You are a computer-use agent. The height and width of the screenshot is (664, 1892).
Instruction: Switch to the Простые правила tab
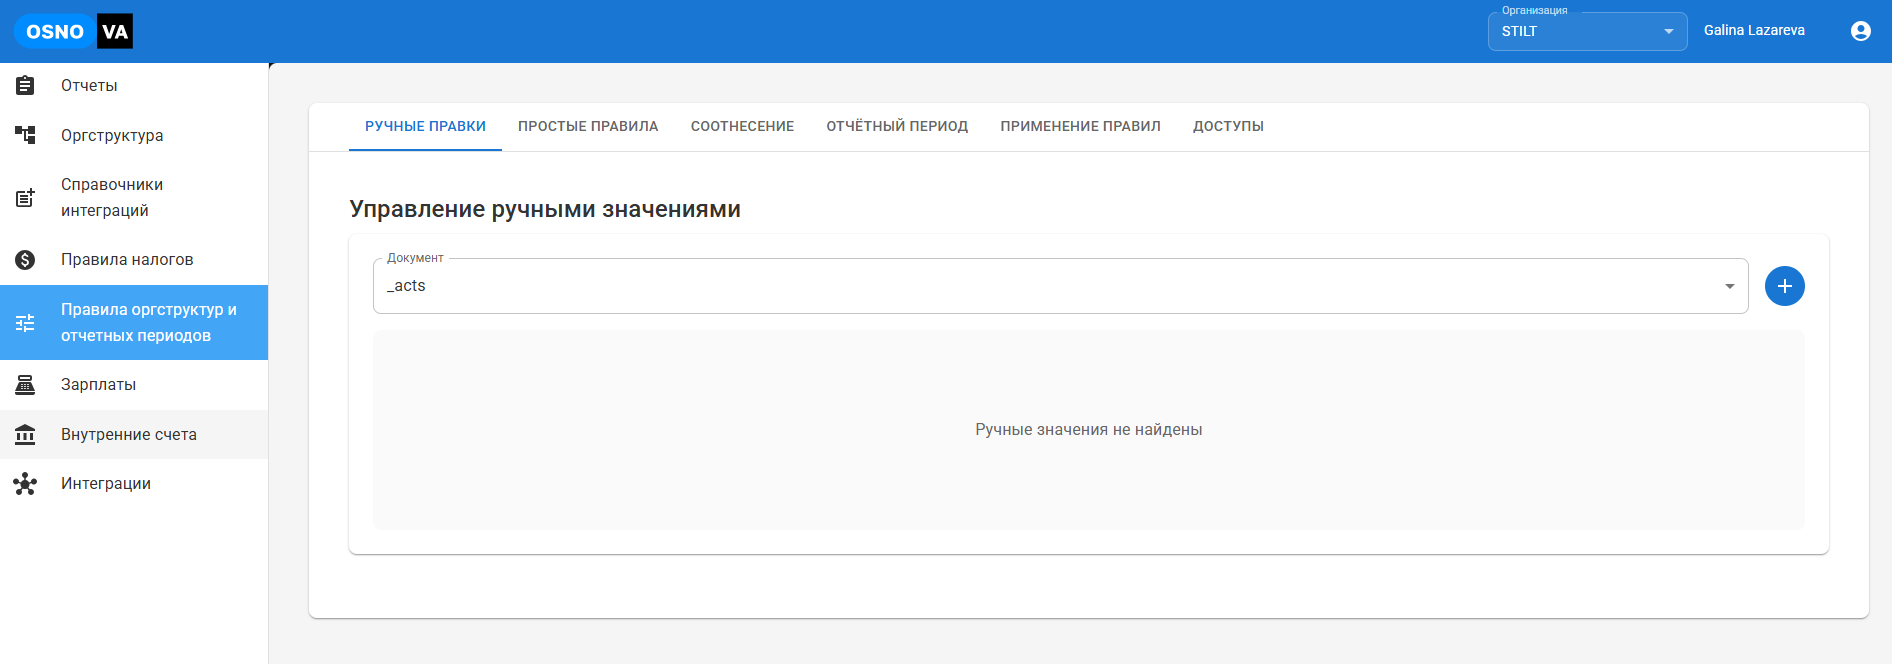[x=588, y=127]
